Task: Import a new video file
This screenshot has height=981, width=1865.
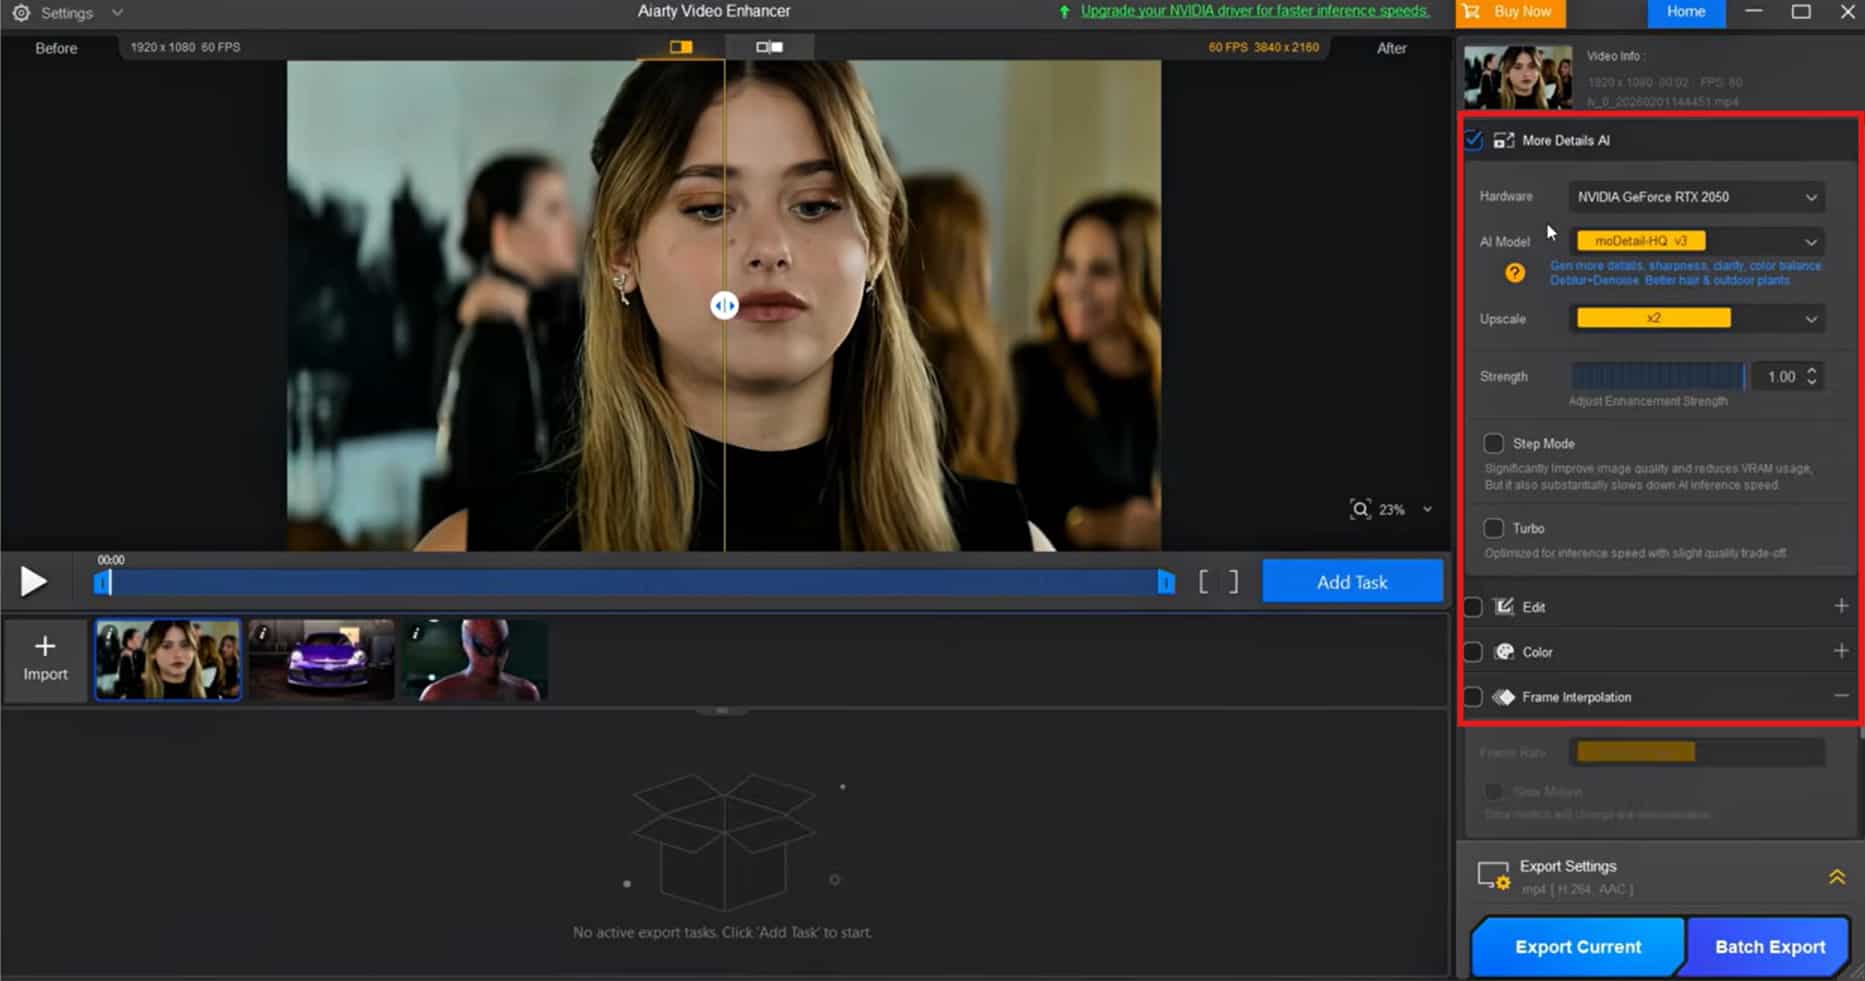Action: click(x=45, y=659)
